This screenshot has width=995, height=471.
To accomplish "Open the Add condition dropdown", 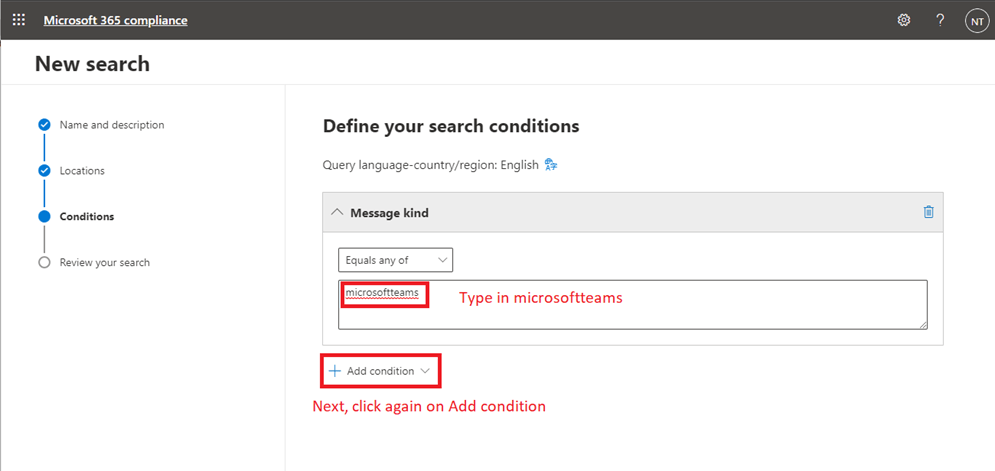I will (379, 371).
